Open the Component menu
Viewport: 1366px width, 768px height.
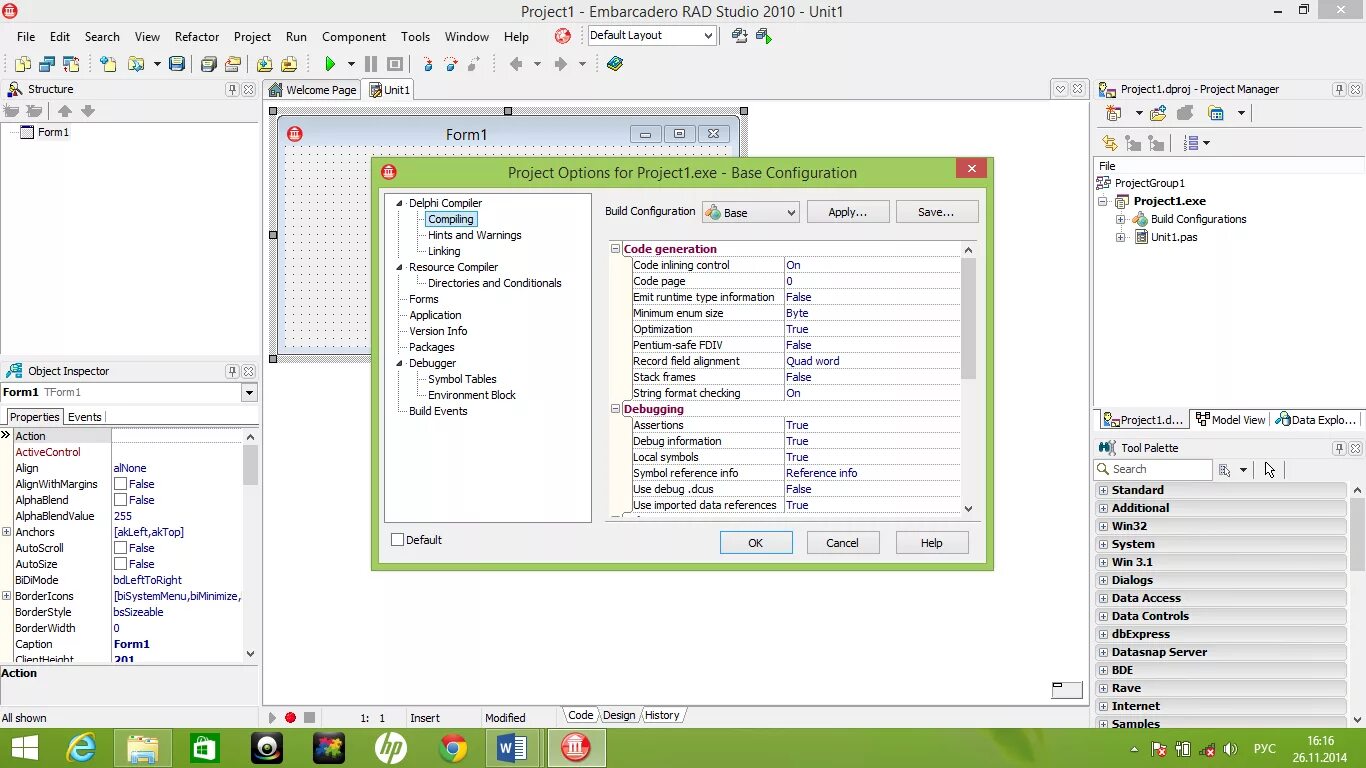[354, 37]
